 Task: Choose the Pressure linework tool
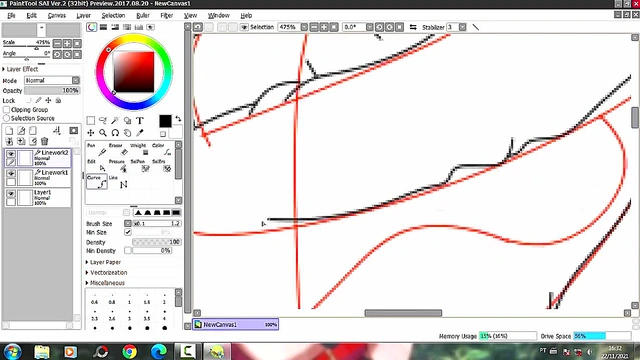point(118,166)
